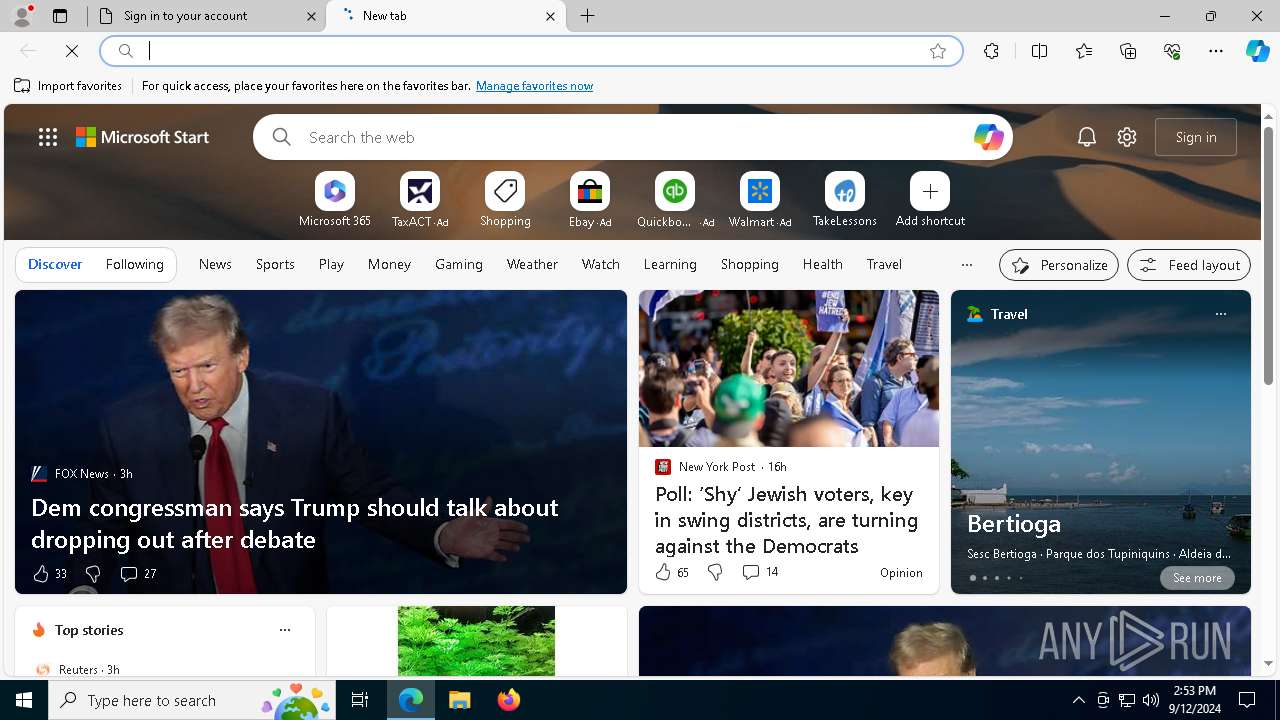Screen dimensions: 1280x720
Task: Open the notifications bell
Action: click(x=1087, y=137)
